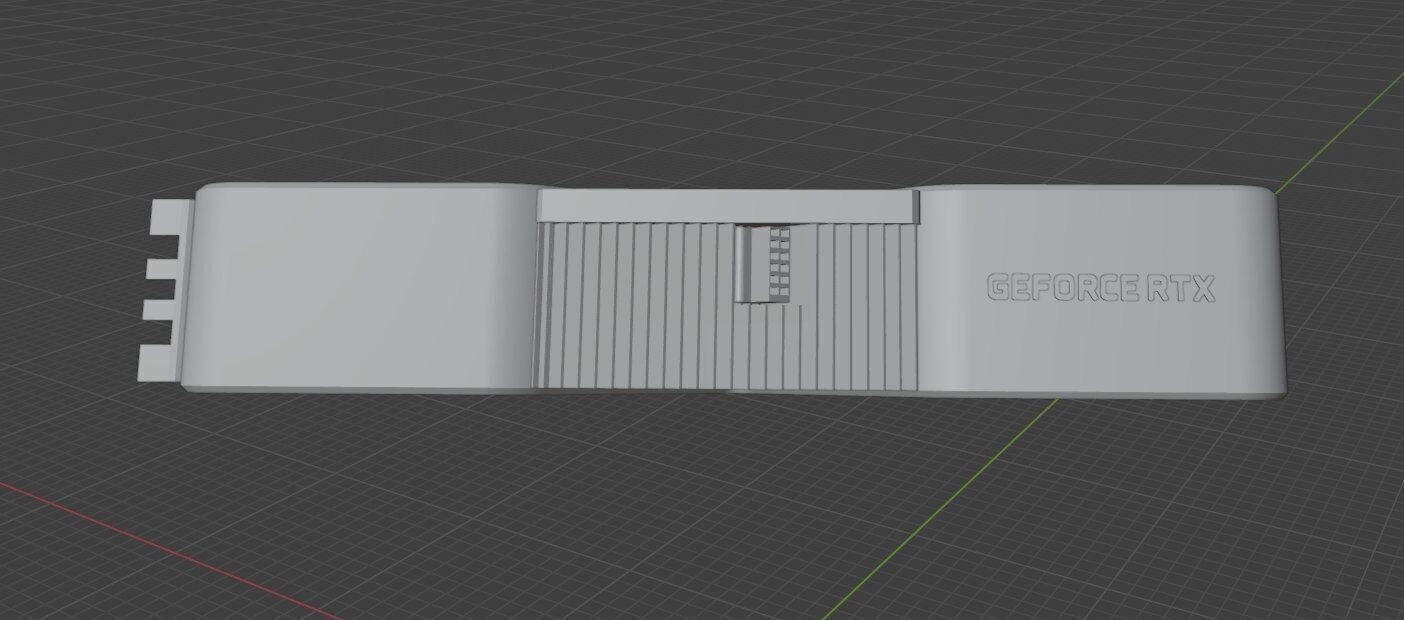Image resolution: width=1404 pixels, height=620 pixels.
Task: Click the blank left shroud panel of the card
Action: (360, 287)
